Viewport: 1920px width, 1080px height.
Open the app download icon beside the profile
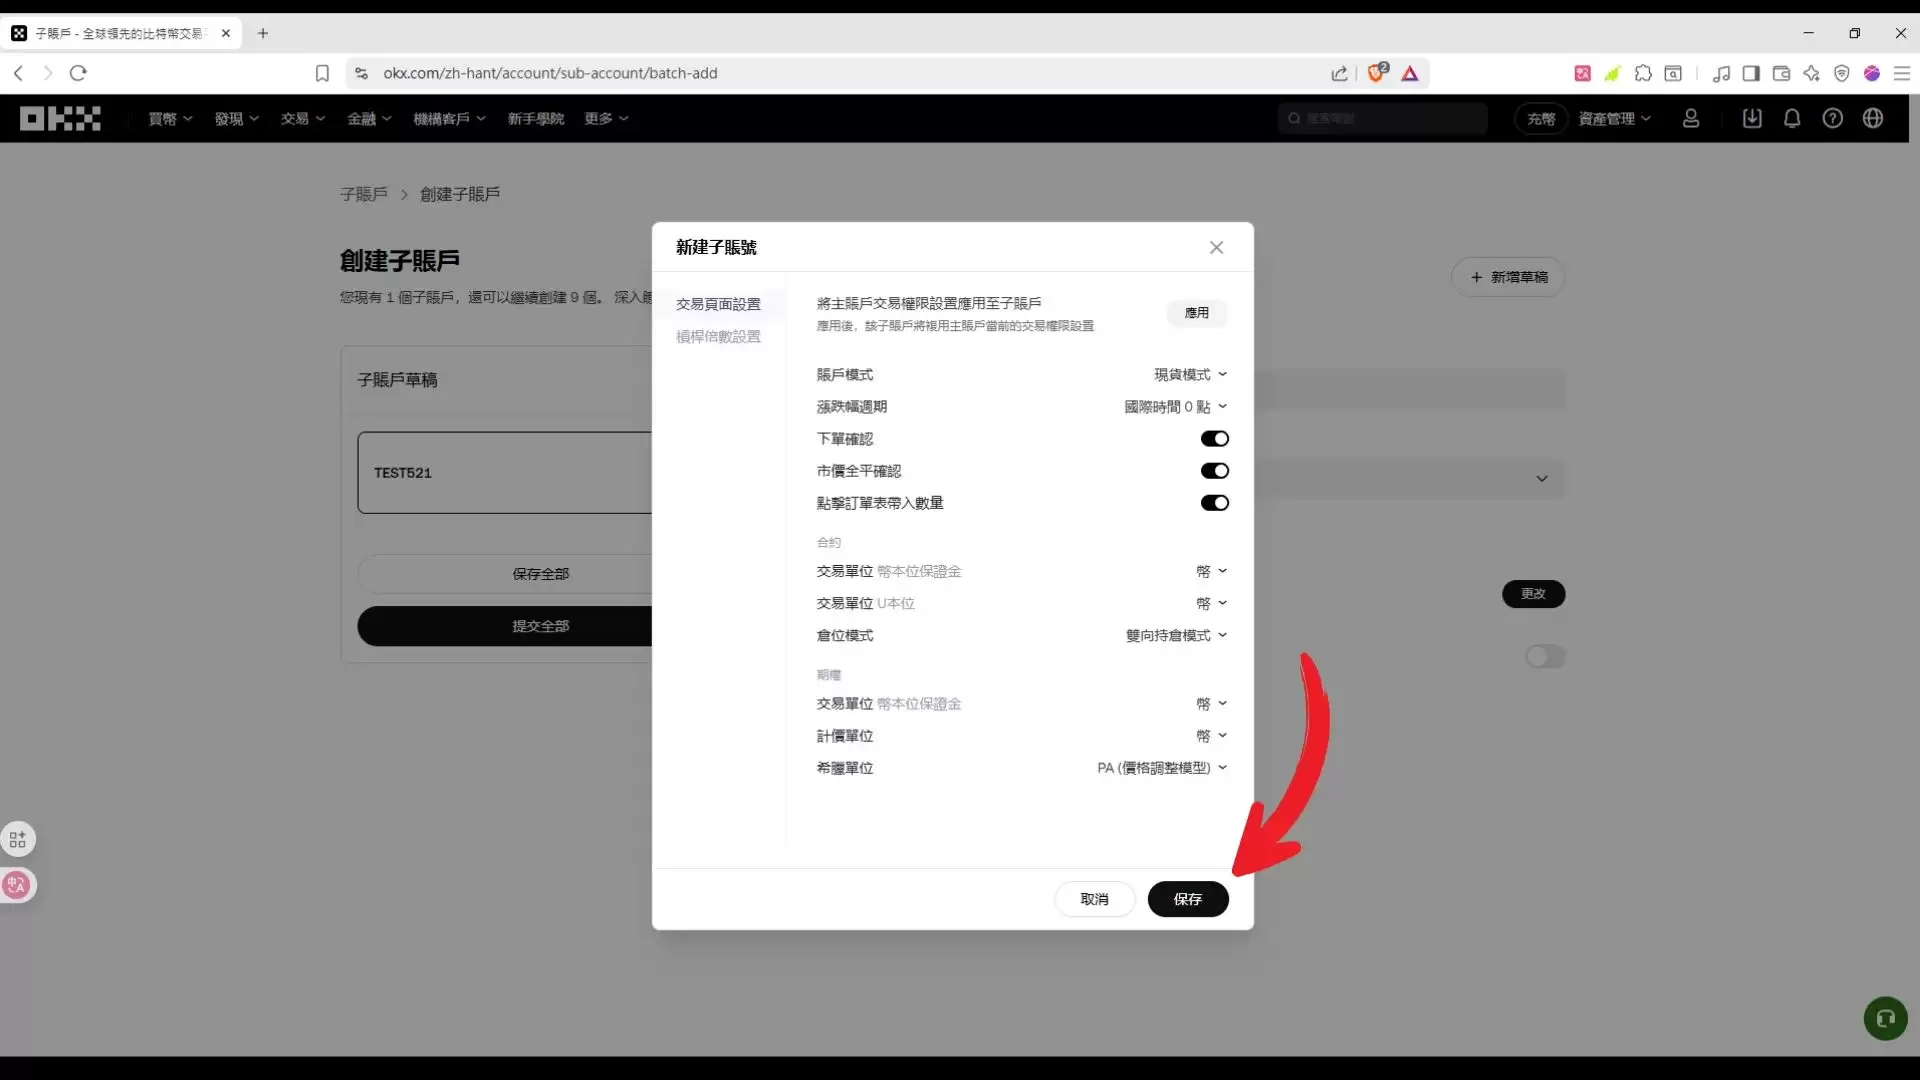(1752, 118)
